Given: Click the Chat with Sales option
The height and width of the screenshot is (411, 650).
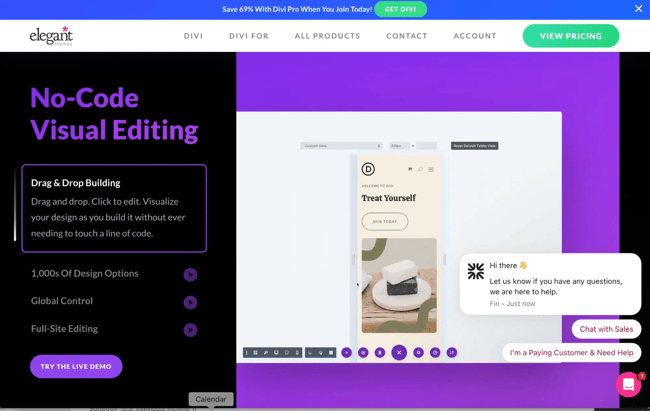Looking at the screenshot, I should (x=606, y=329).
